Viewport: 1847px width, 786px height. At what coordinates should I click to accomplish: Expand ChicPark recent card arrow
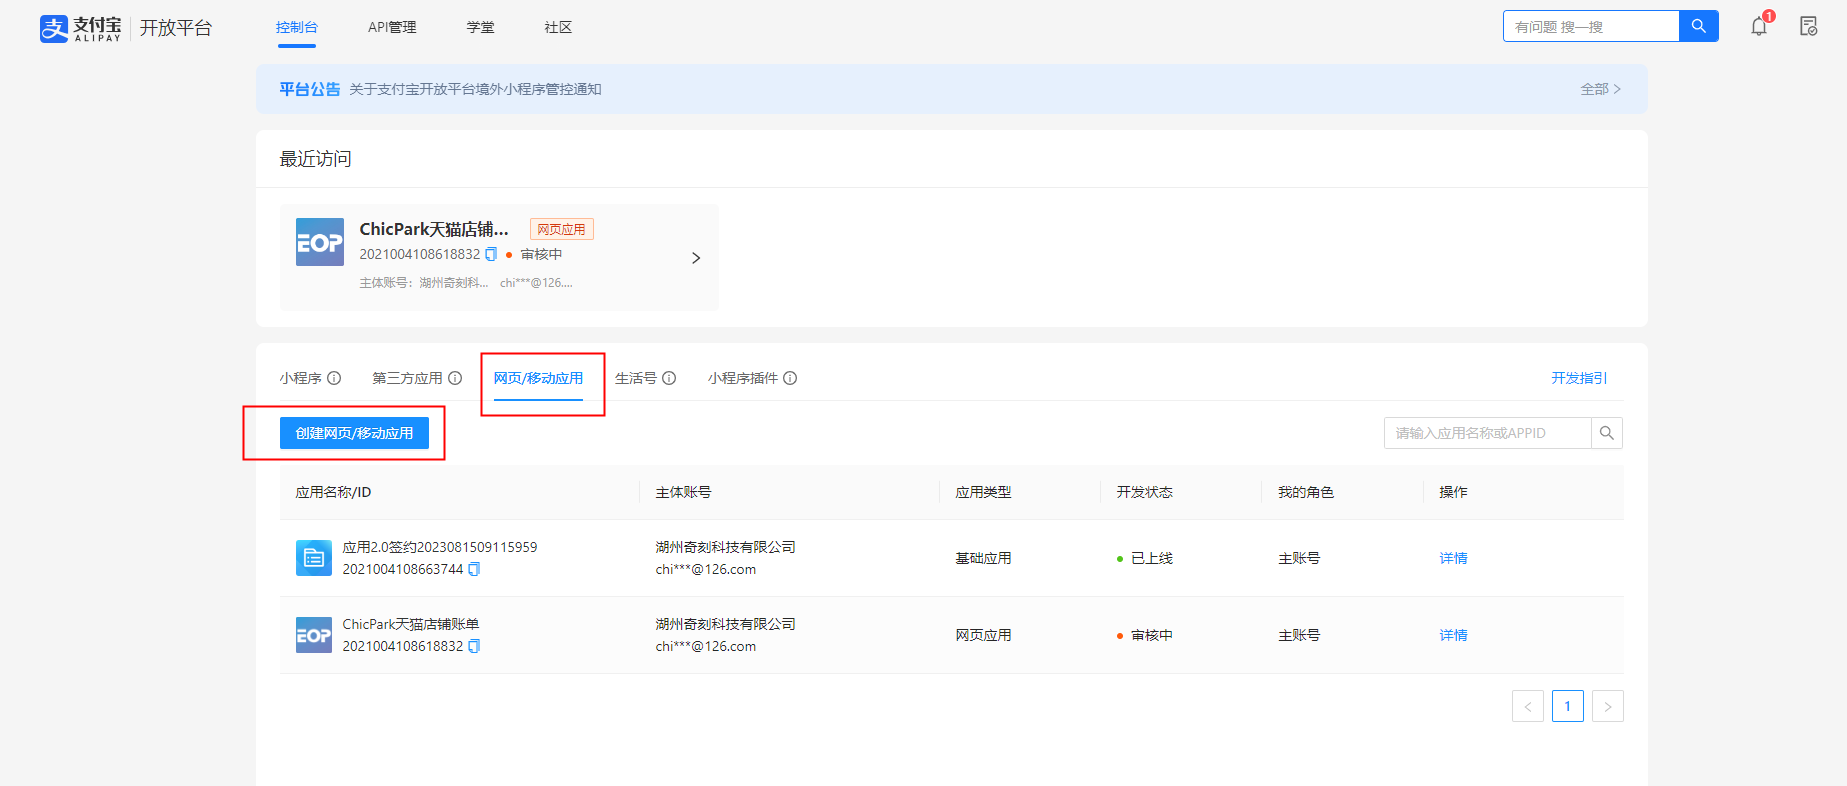pos(696,258)
